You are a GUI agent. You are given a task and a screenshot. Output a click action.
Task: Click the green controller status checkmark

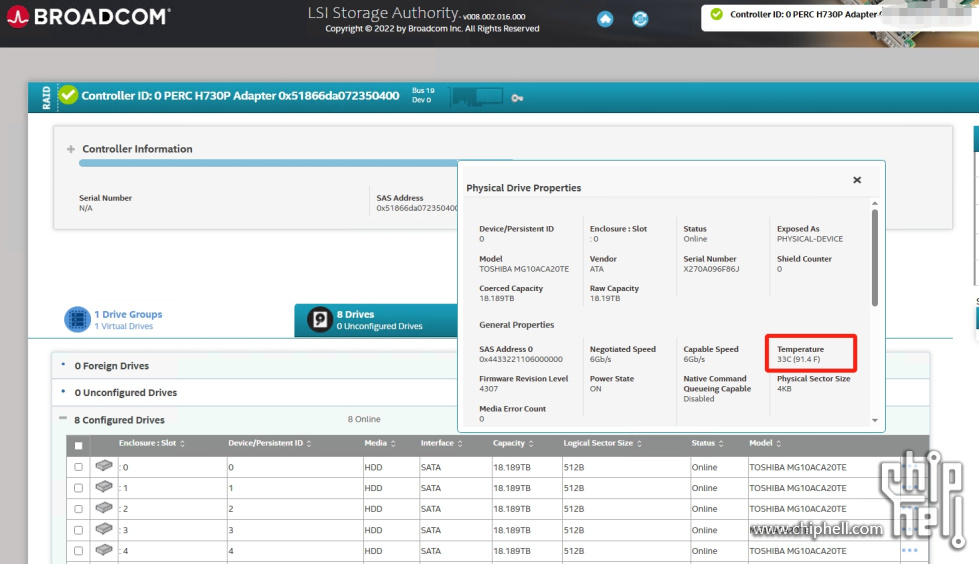(68, 96)
